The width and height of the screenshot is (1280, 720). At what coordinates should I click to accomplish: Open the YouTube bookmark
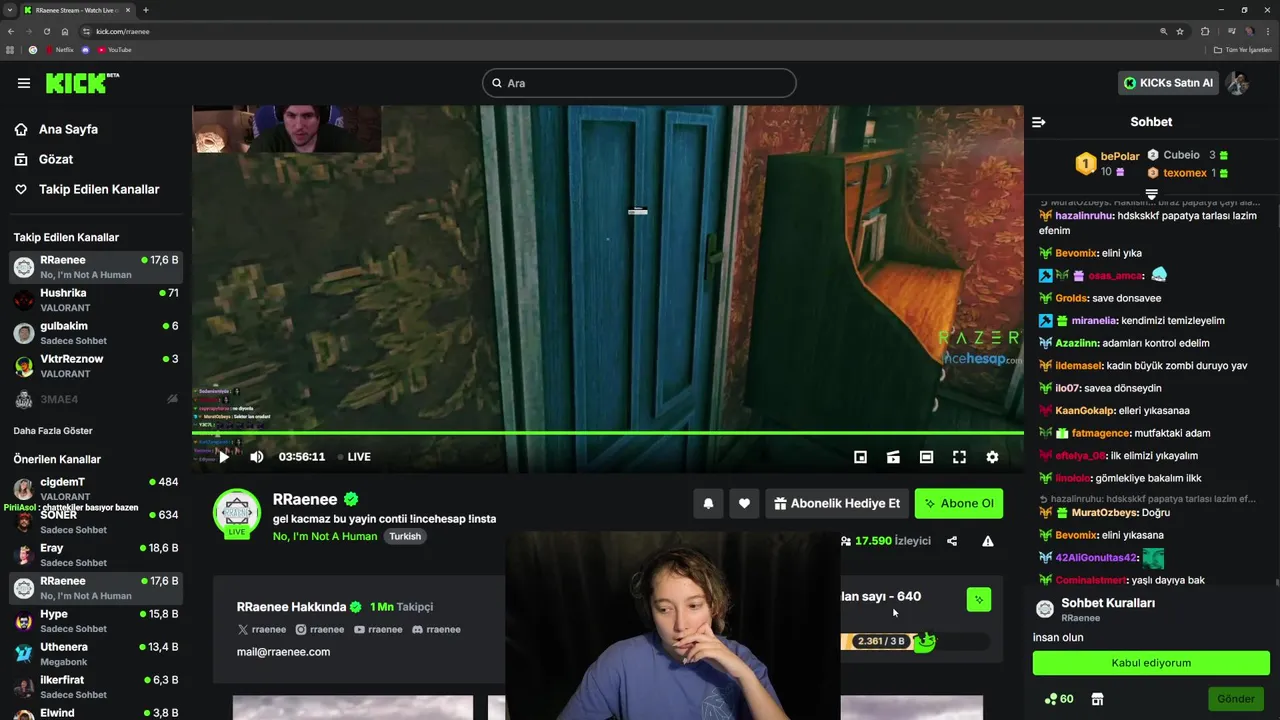(114, 50)
